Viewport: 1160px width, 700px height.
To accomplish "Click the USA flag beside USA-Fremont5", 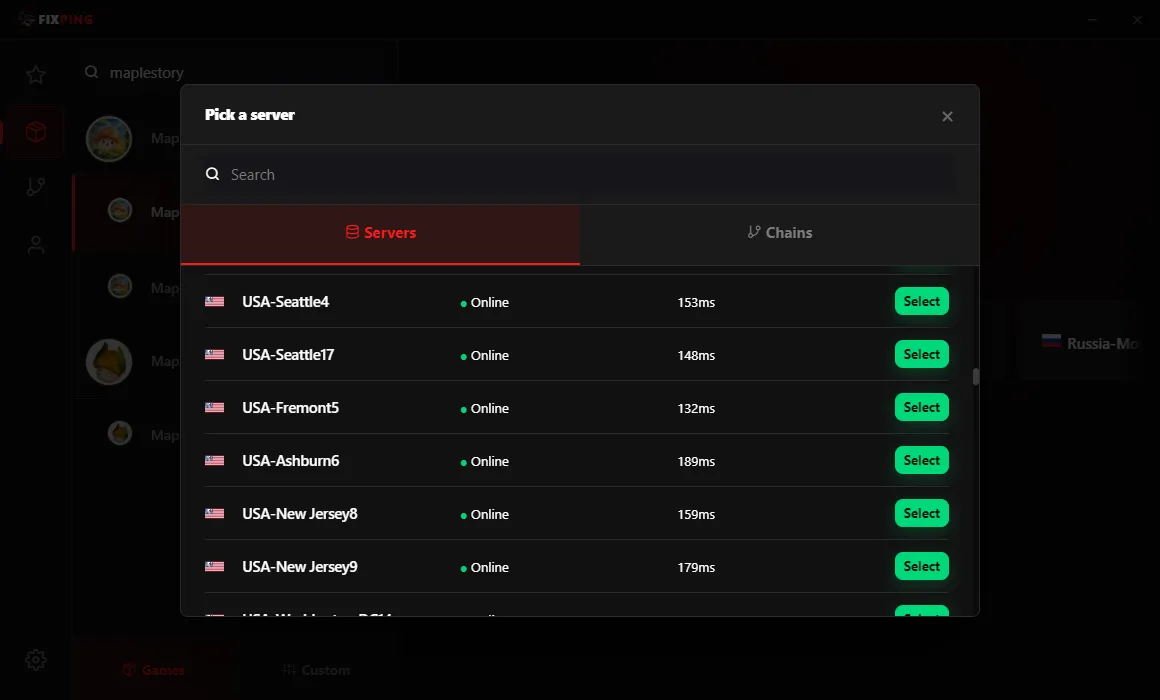I will click(215, 408).
